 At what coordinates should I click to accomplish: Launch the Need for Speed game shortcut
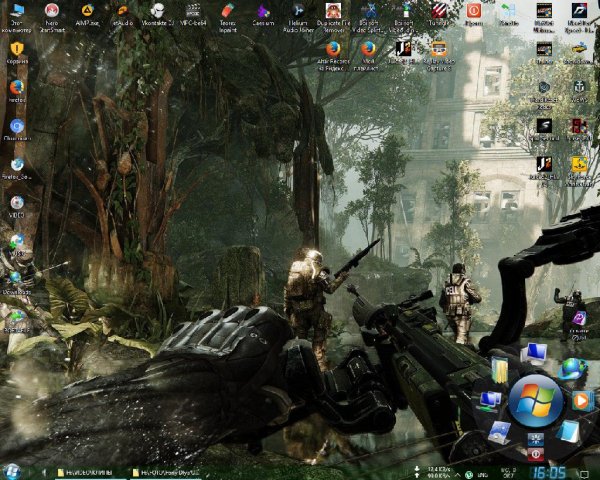579,17
